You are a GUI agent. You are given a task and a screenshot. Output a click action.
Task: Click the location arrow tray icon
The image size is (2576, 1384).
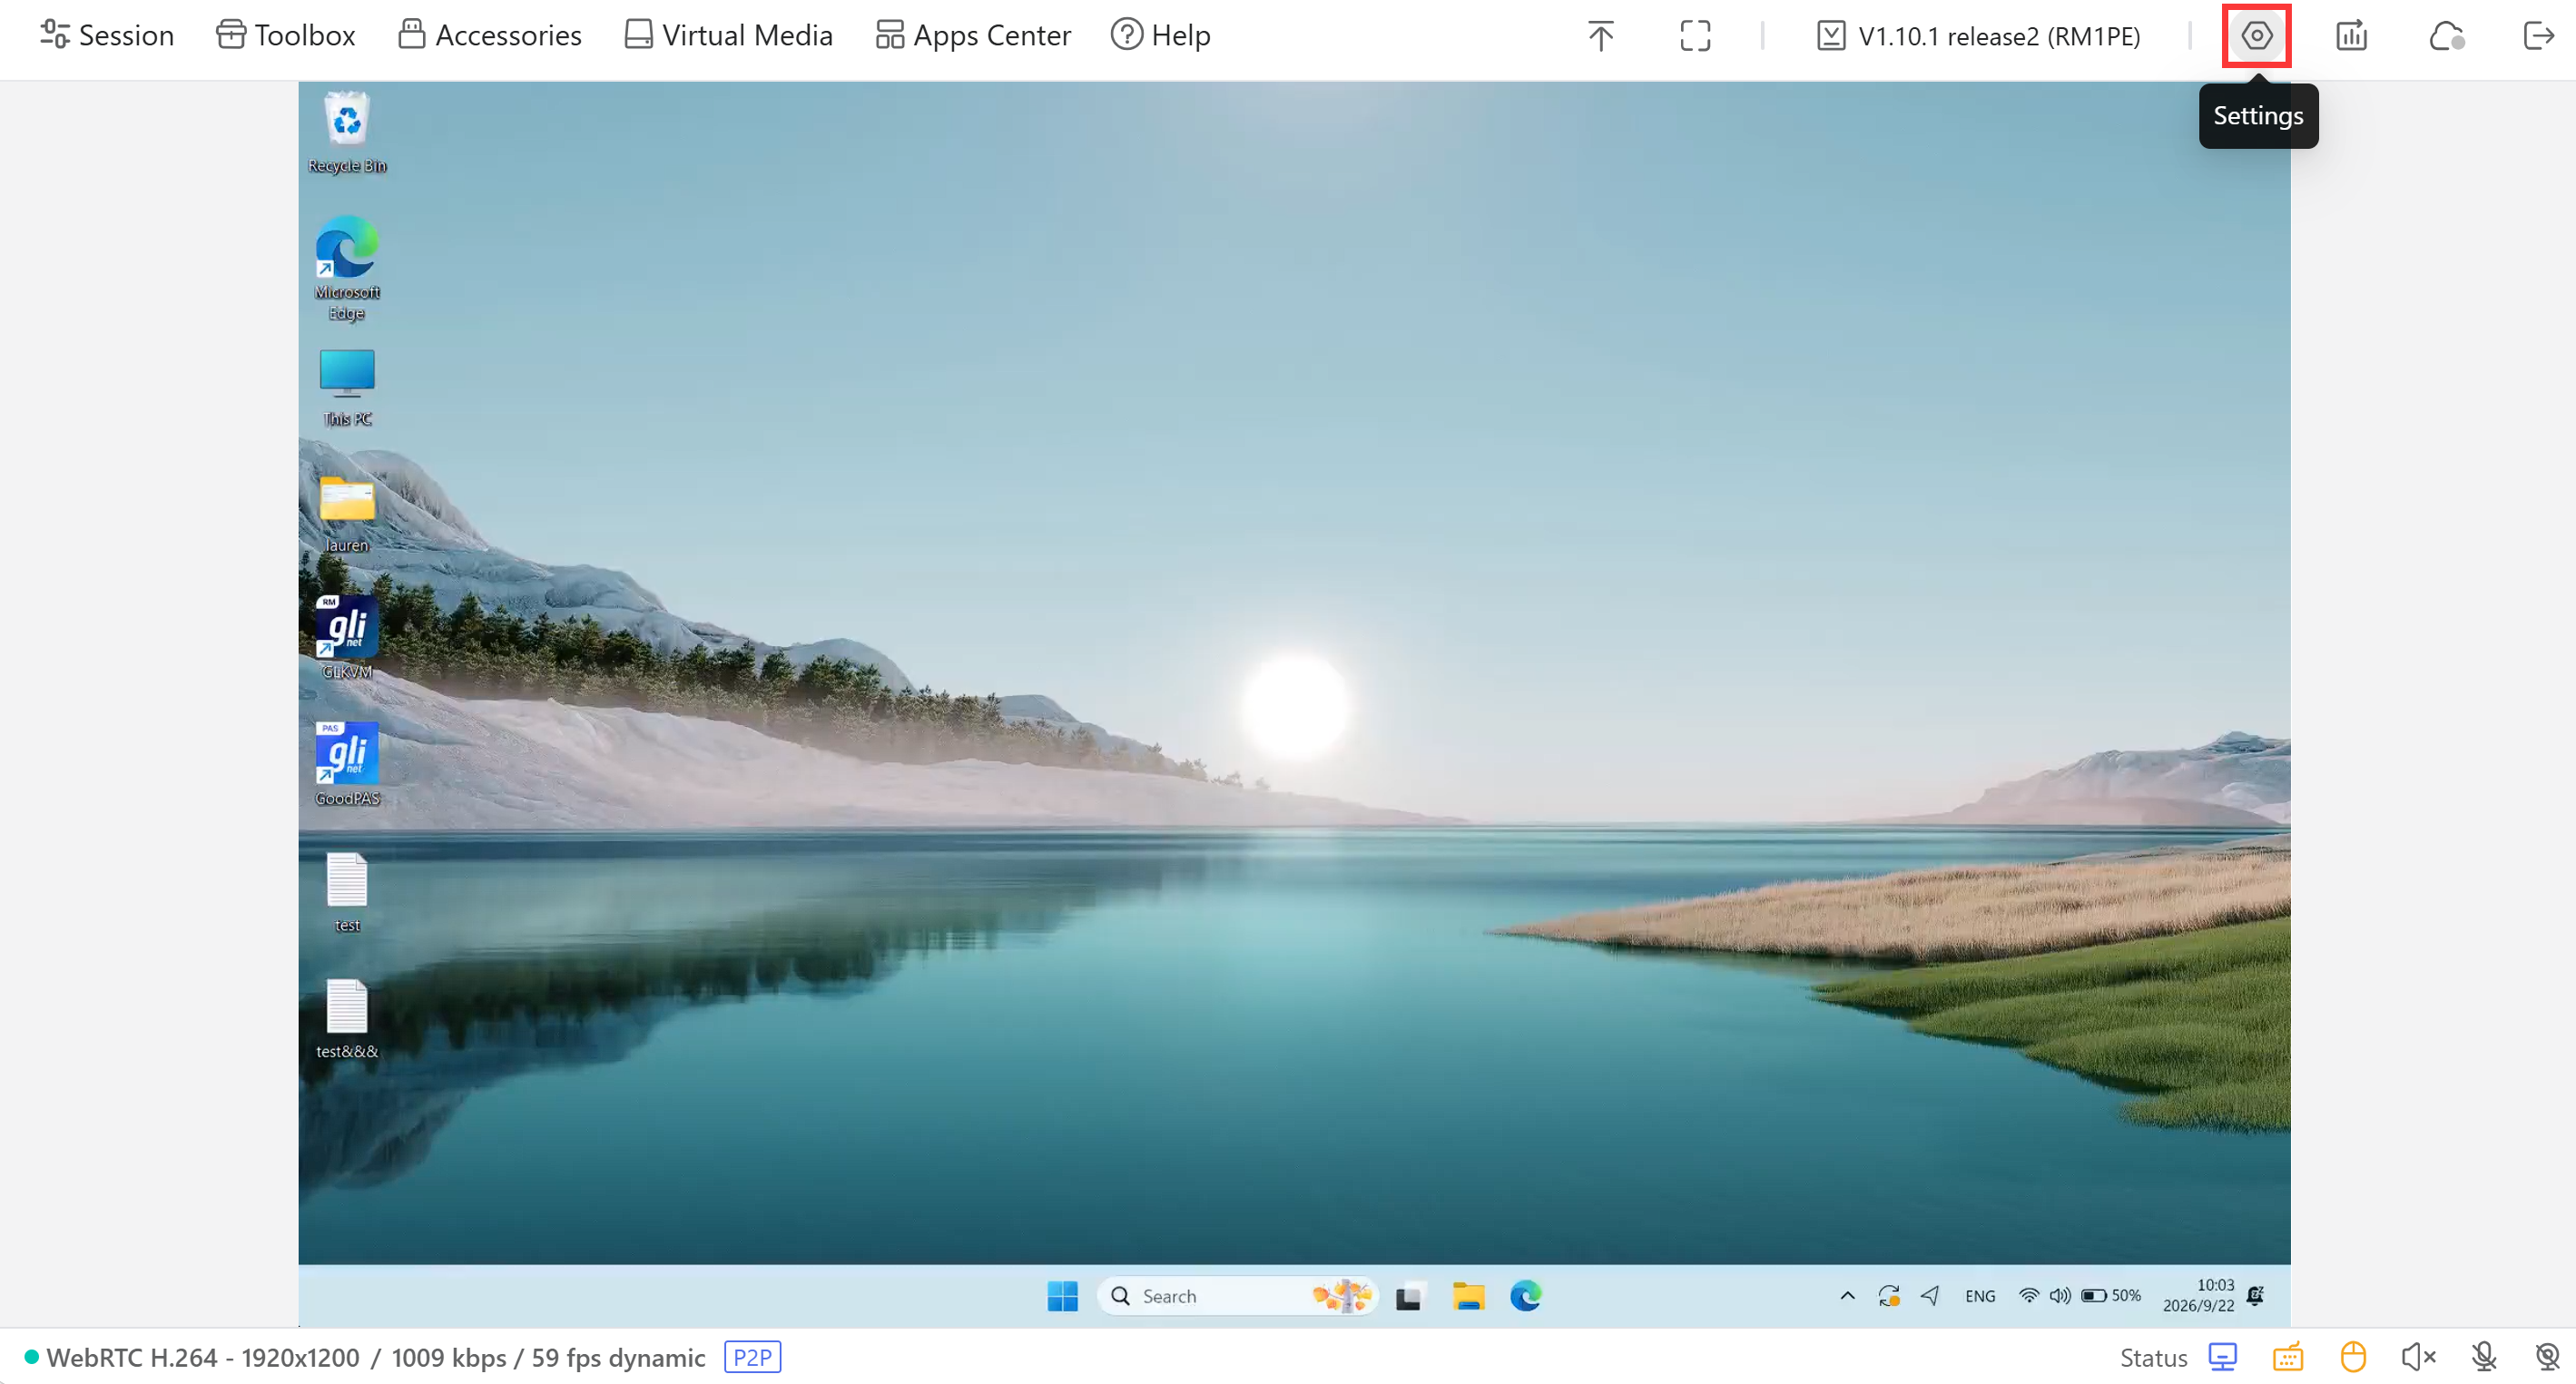(x=1930, y=1296)
